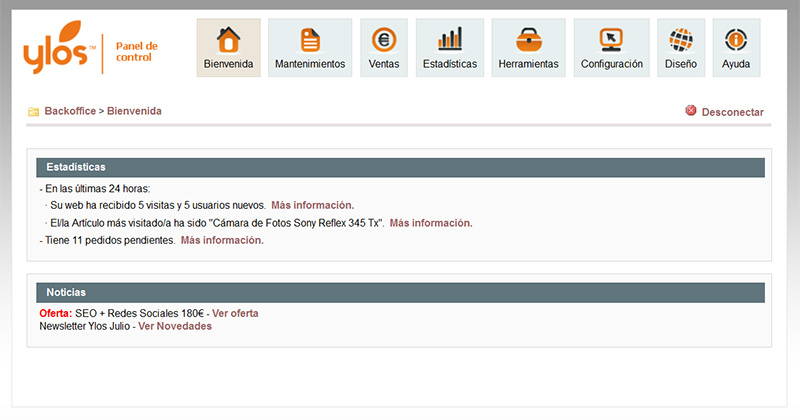Open the Ver Novedades newsletter link
This screenshot has width=800, height=420.
[x=175, y=326]
